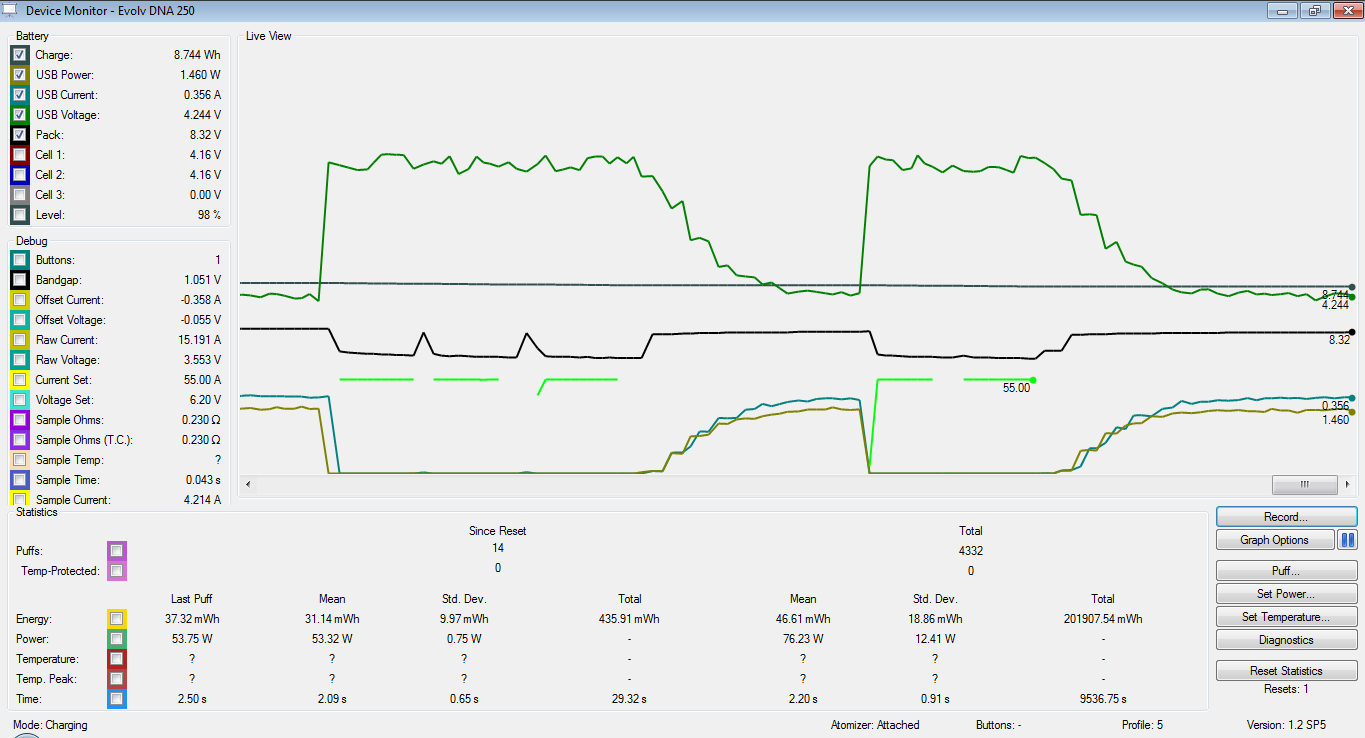The image size is (1365, 738).
Task: Click the Resets: 1 label
Action: 1287,689
